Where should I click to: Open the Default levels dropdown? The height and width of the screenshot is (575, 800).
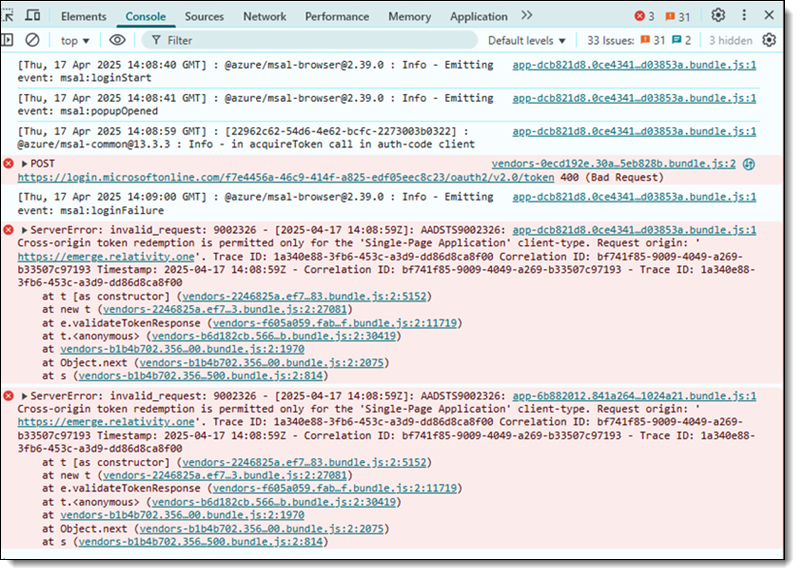(x=527, y=40)
